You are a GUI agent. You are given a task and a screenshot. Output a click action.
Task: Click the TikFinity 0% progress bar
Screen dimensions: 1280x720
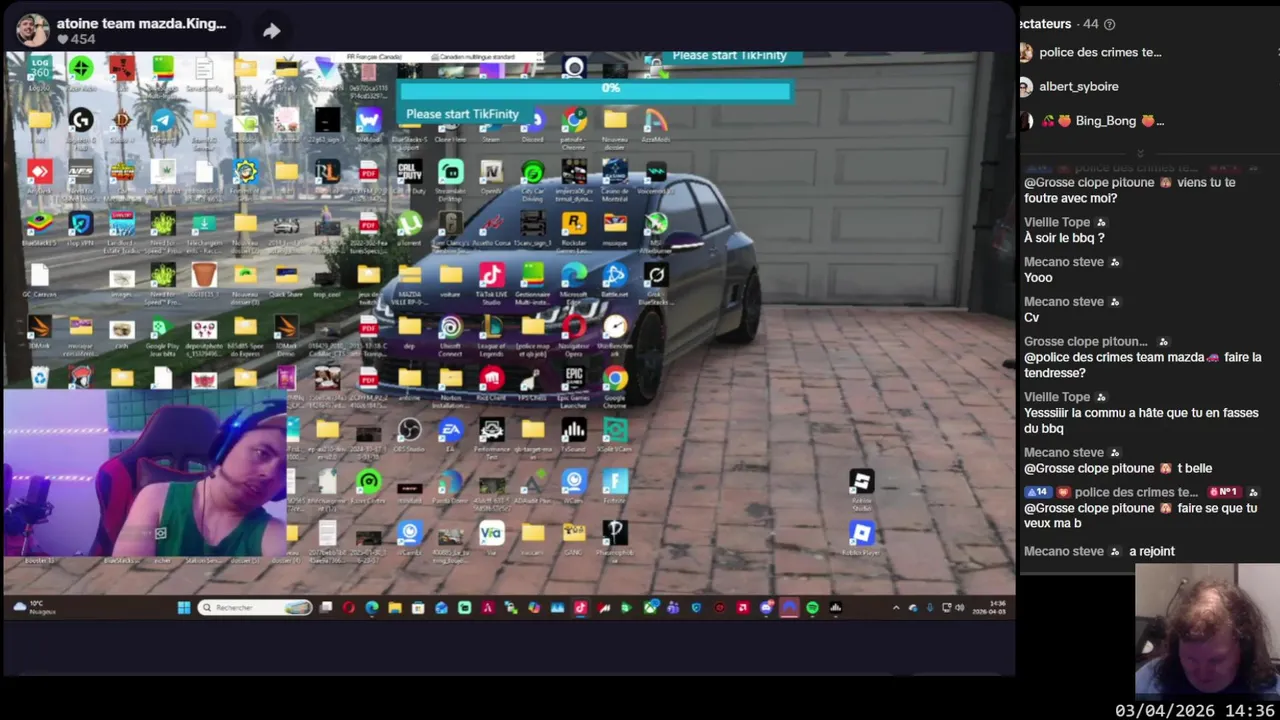tap(595, 89)
